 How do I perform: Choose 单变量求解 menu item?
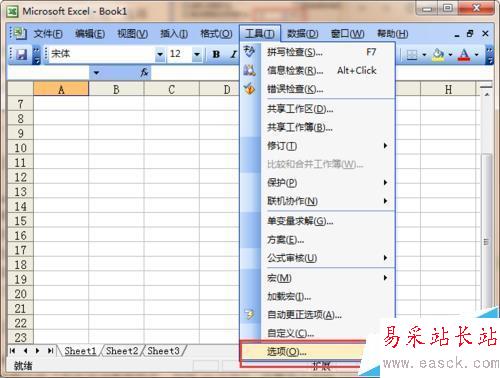click(x=317, y=221)
